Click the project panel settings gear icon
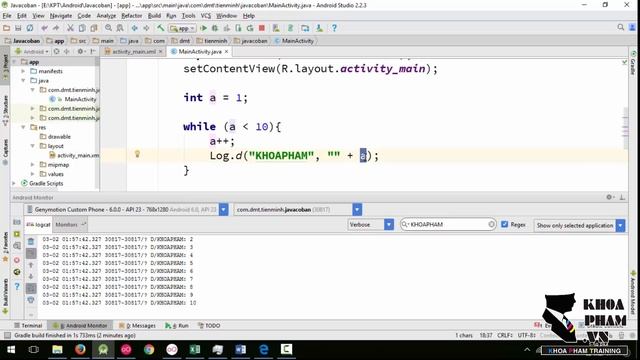Image resolution: width=640 pixels, height=360 pixels. pyautogui.click(x=81, y=51)
